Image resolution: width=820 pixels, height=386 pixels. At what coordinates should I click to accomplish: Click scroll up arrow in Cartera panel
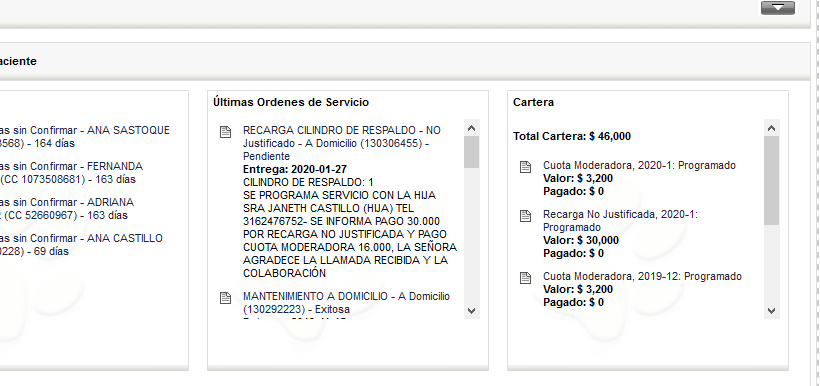pos(772,128)
